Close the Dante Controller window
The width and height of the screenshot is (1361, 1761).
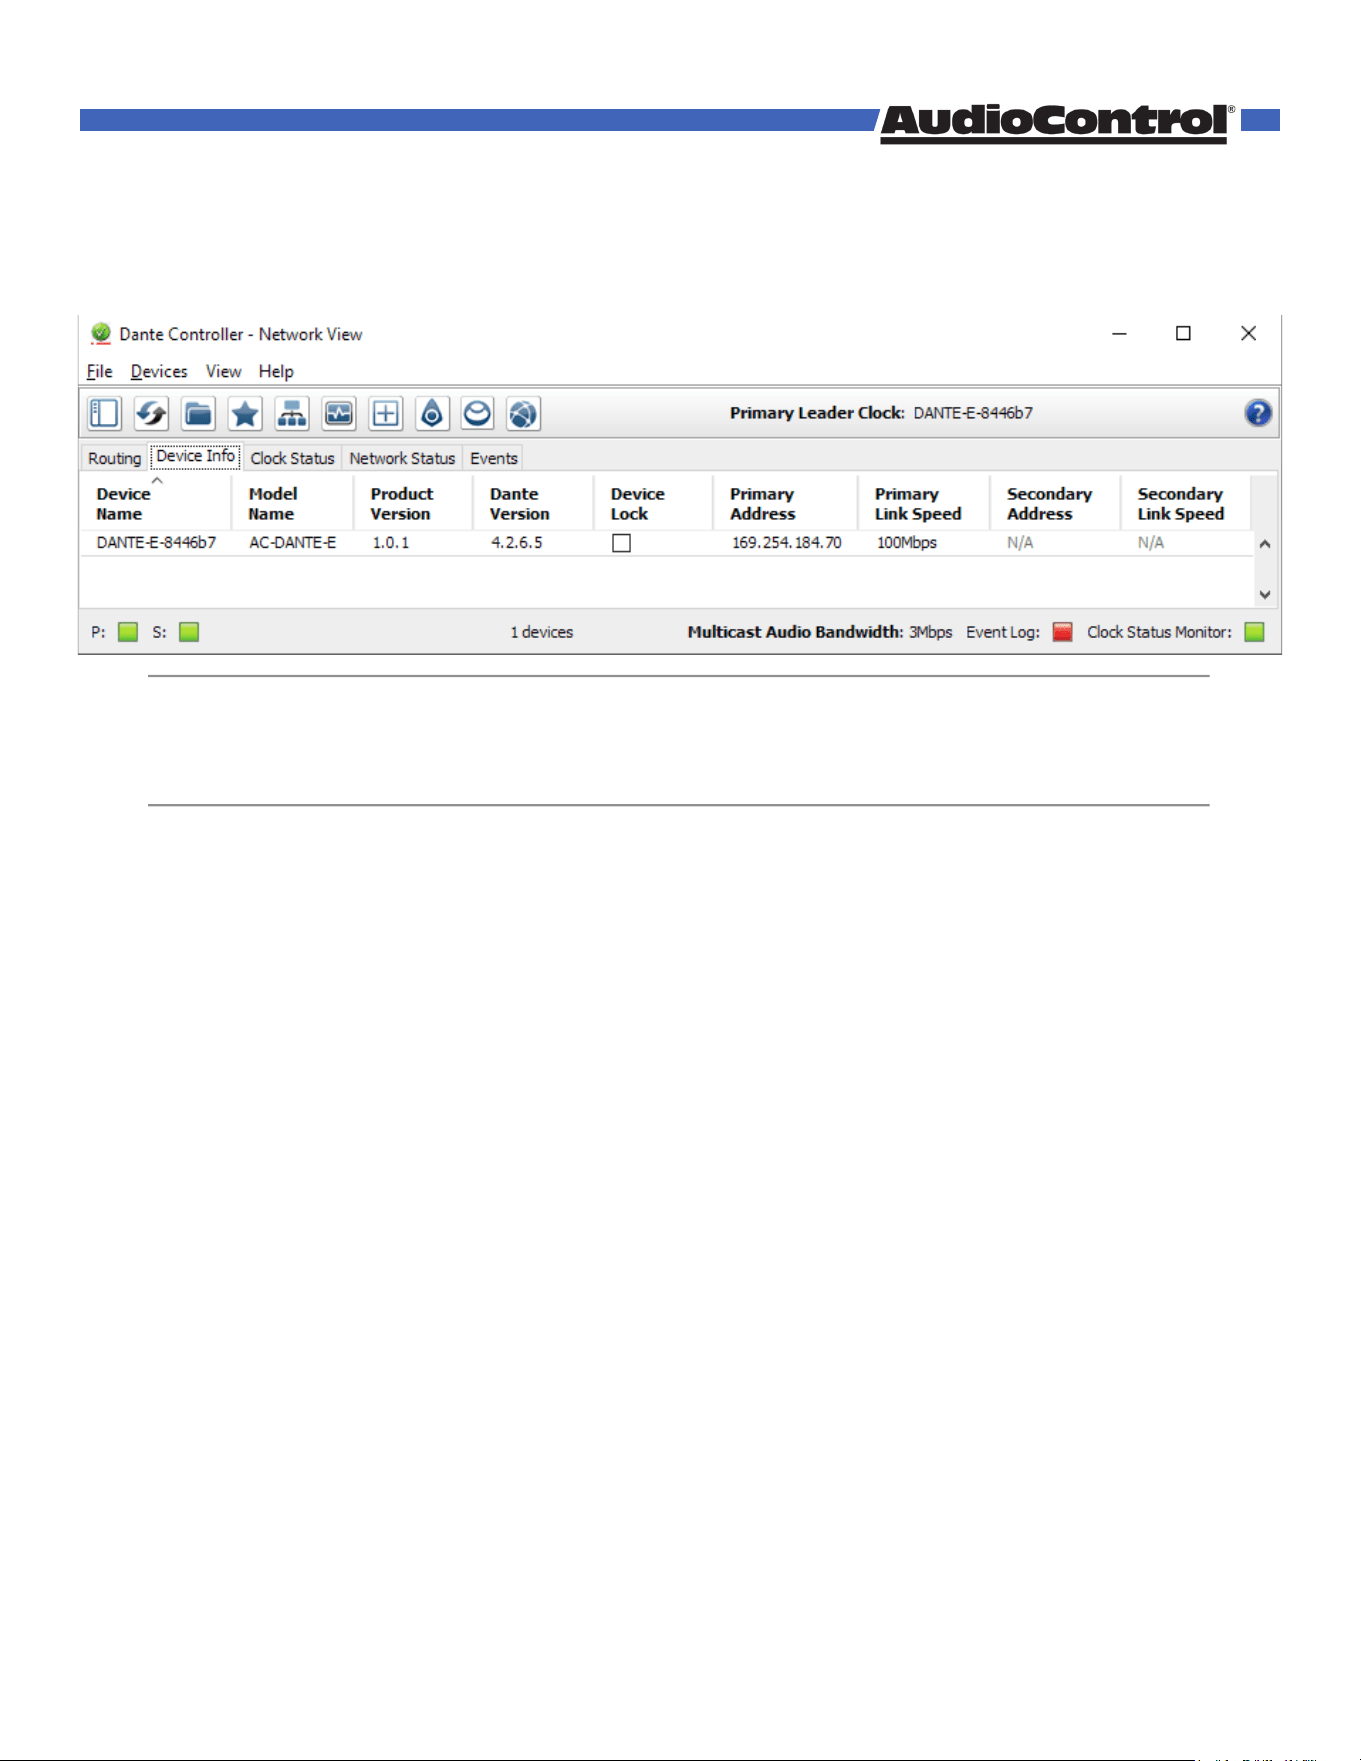[x=1248, y=334]
